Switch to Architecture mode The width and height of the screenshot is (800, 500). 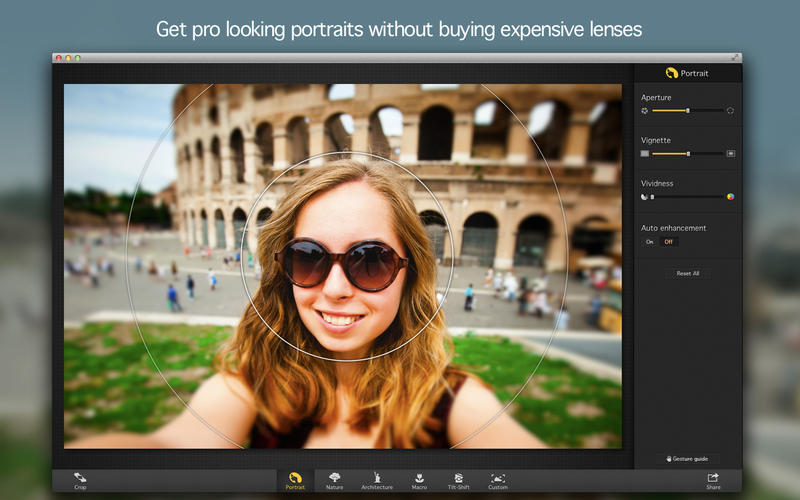point(377,480)
